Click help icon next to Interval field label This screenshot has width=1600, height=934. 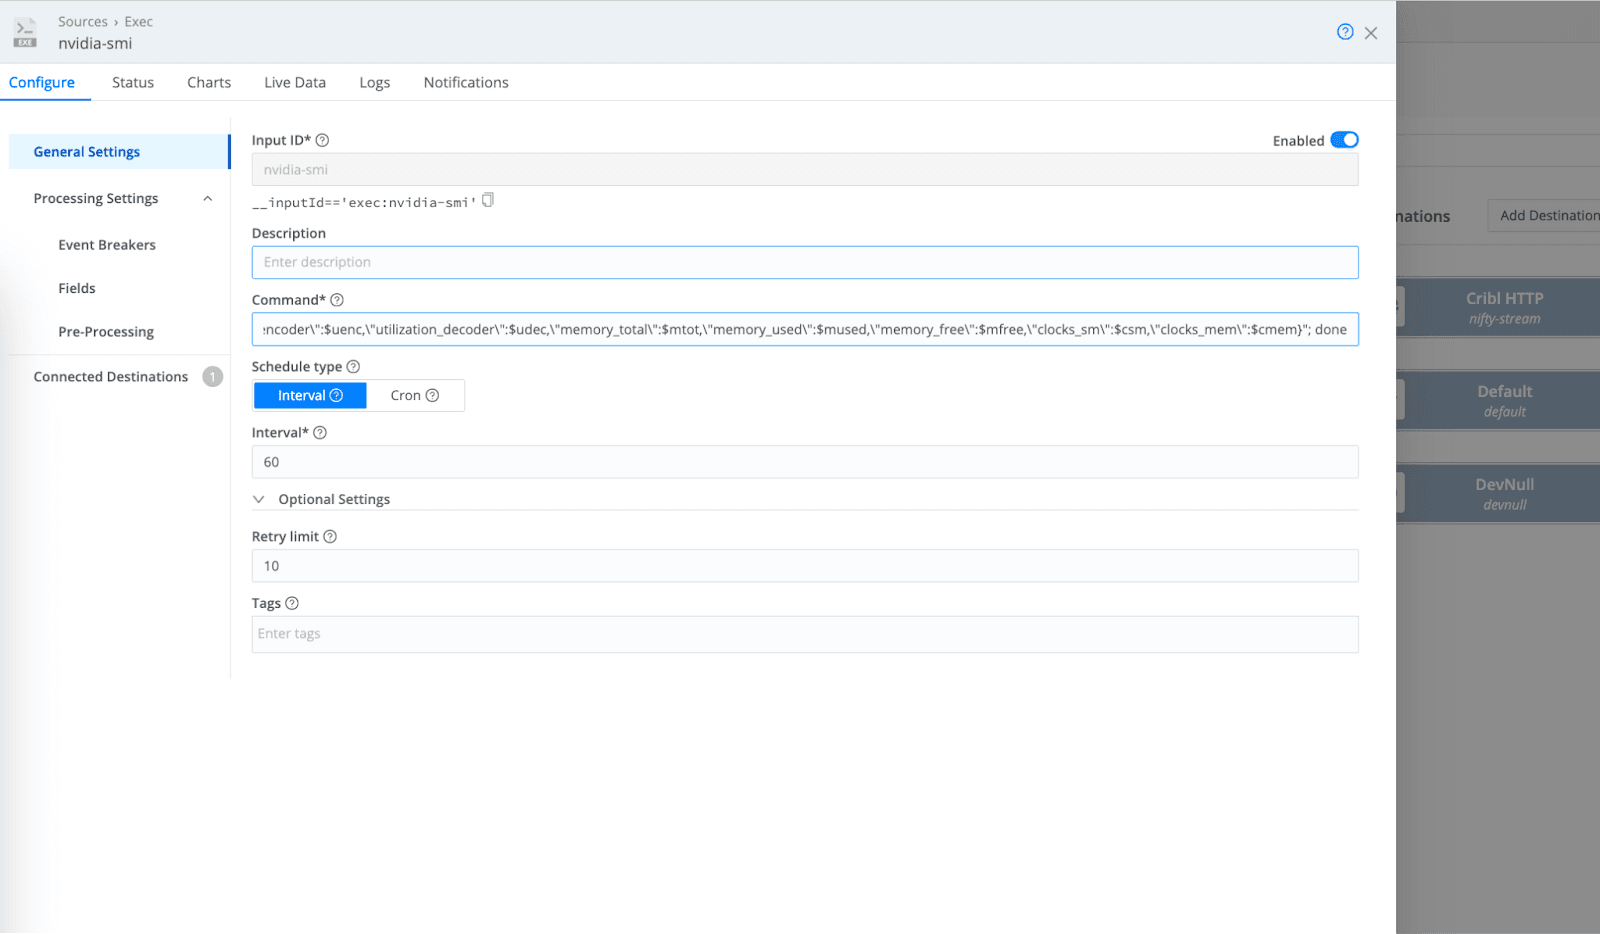coord(320,433)
